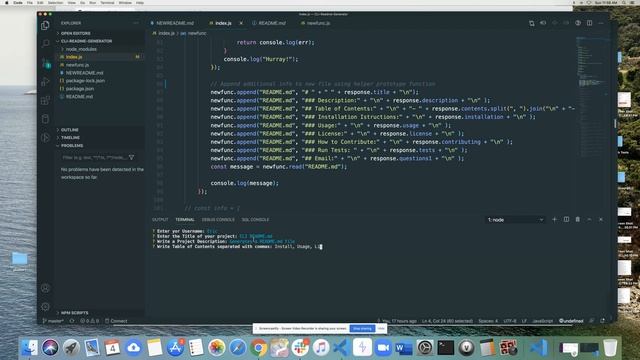This screenshot has height=360, width=640.
Task: Open Launchpad rocket in the Dock
Action: point(71,348)
